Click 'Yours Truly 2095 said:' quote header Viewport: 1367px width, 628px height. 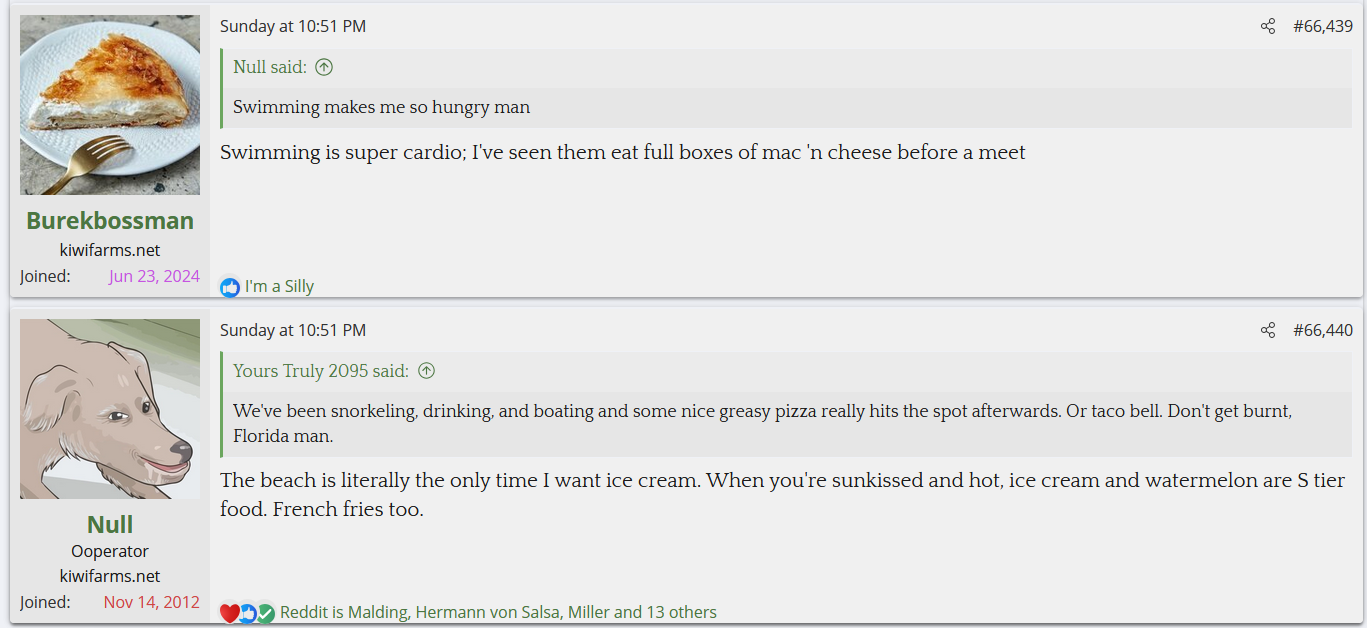[x=321, y=371]
